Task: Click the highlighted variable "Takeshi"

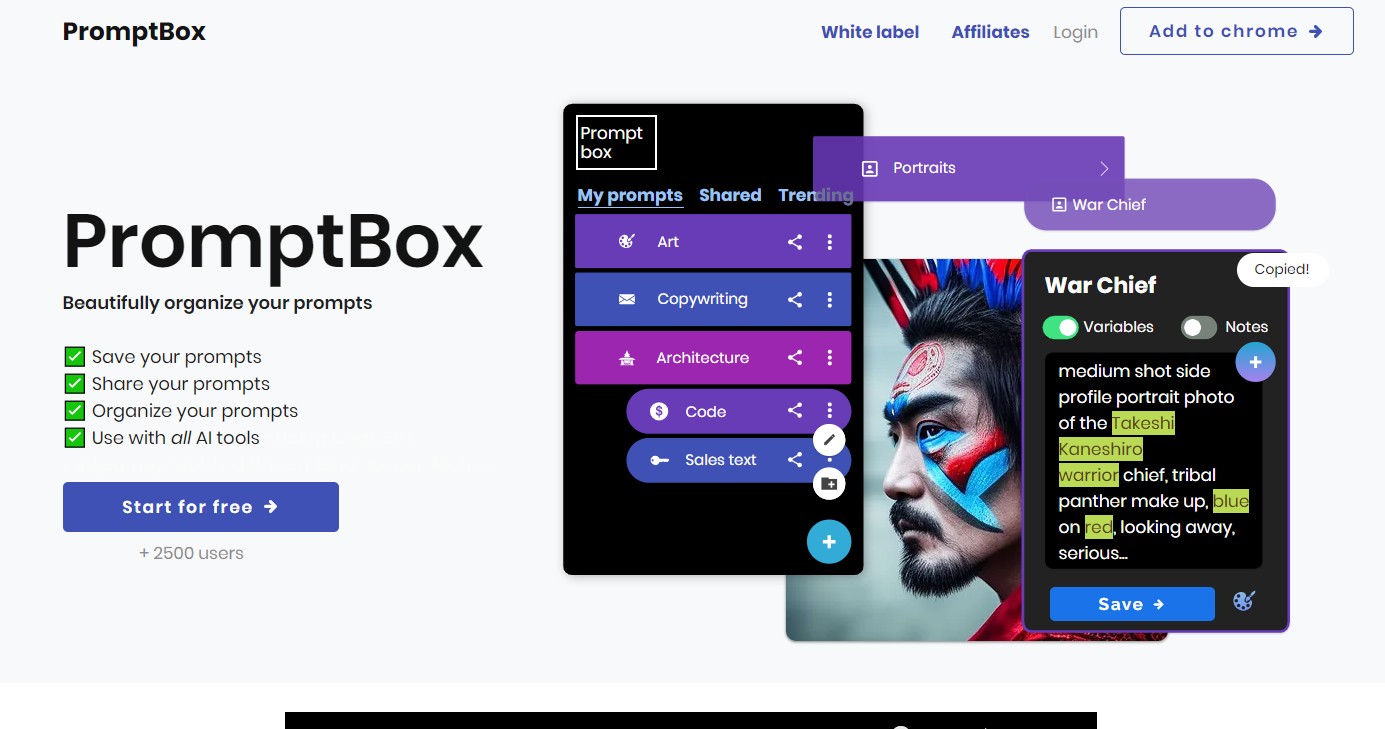Action: coord(1143,423)
